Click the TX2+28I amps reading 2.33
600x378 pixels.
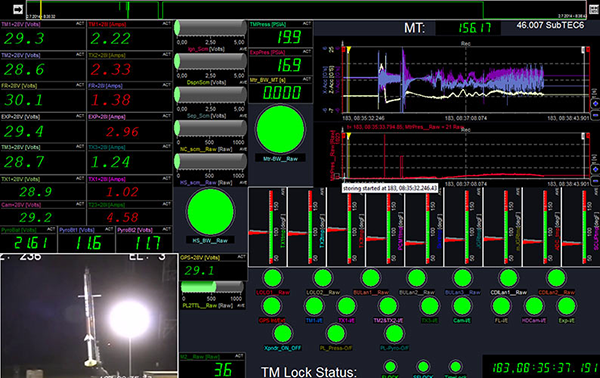(x=111, y=69)
